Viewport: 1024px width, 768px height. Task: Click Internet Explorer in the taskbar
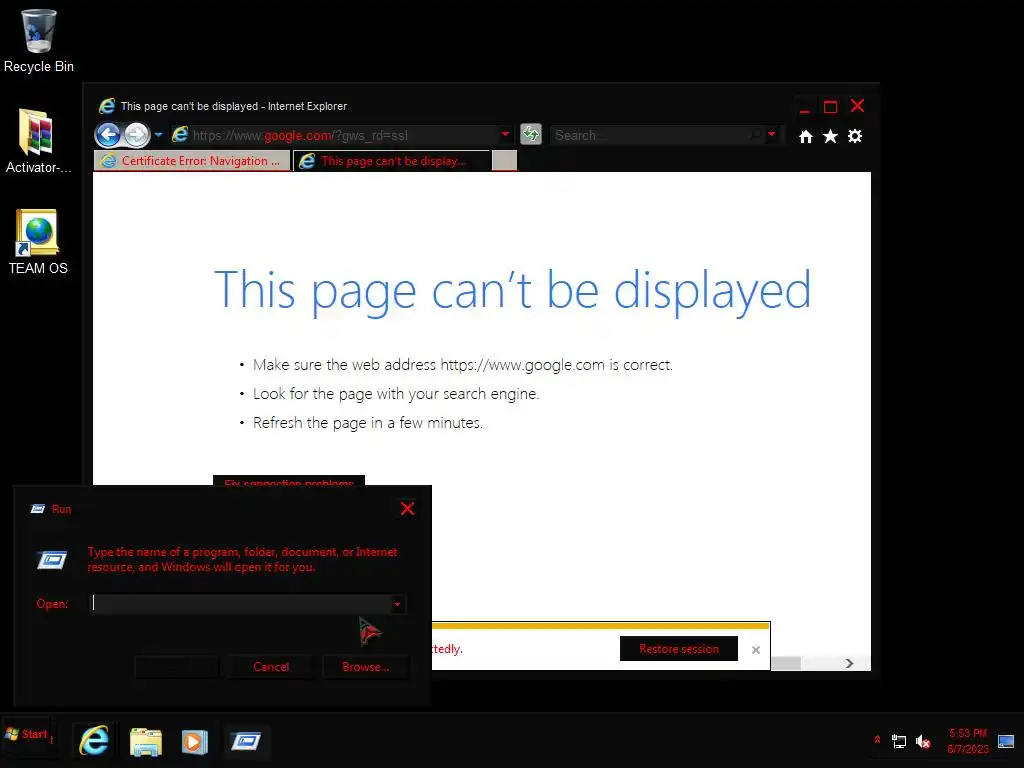click(94, 741)
